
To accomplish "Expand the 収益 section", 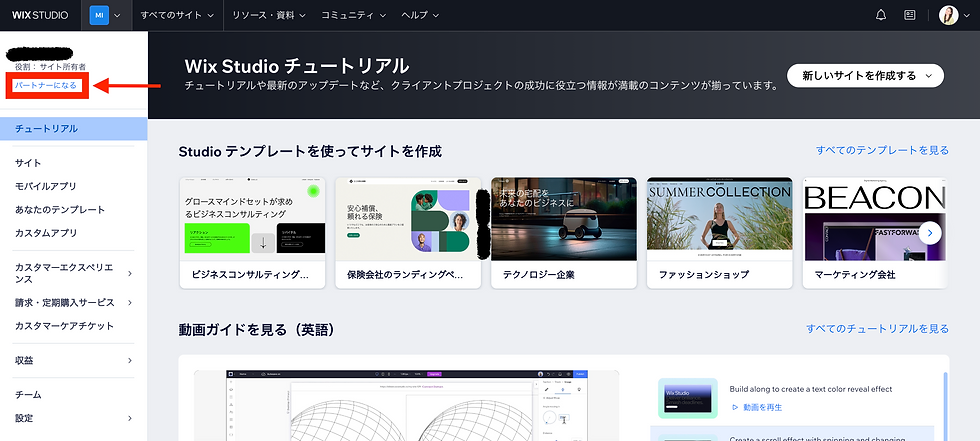I will point(74,360).
